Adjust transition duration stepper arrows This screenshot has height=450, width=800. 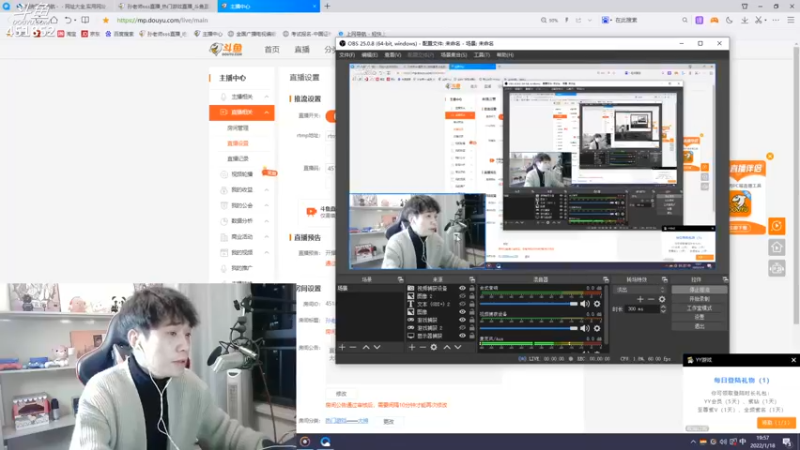663,309
